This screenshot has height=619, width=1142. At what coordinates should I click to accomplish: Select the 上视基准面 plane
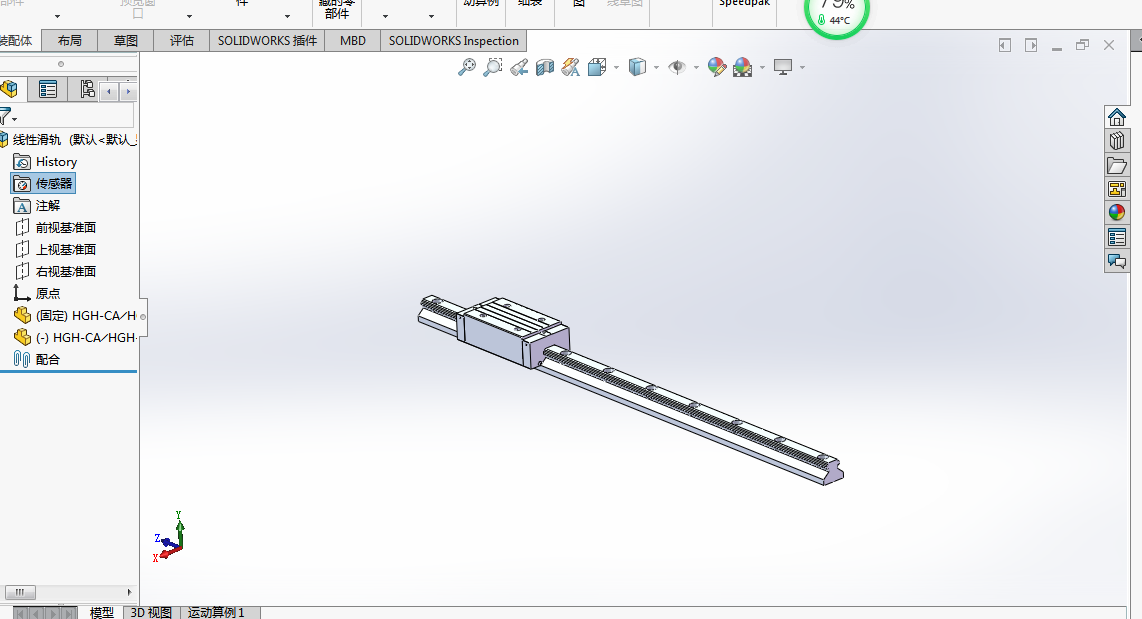click(x=55, y=249)
